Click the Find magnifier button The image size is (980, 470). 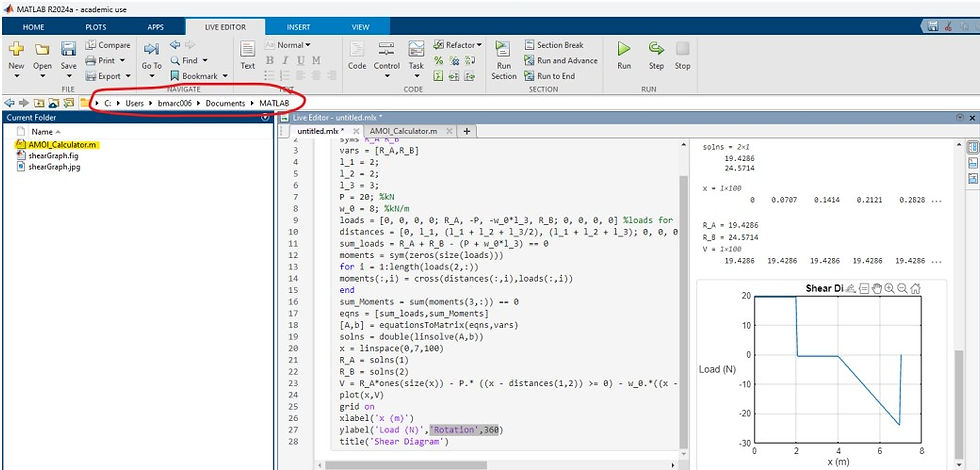pos(184,61)
